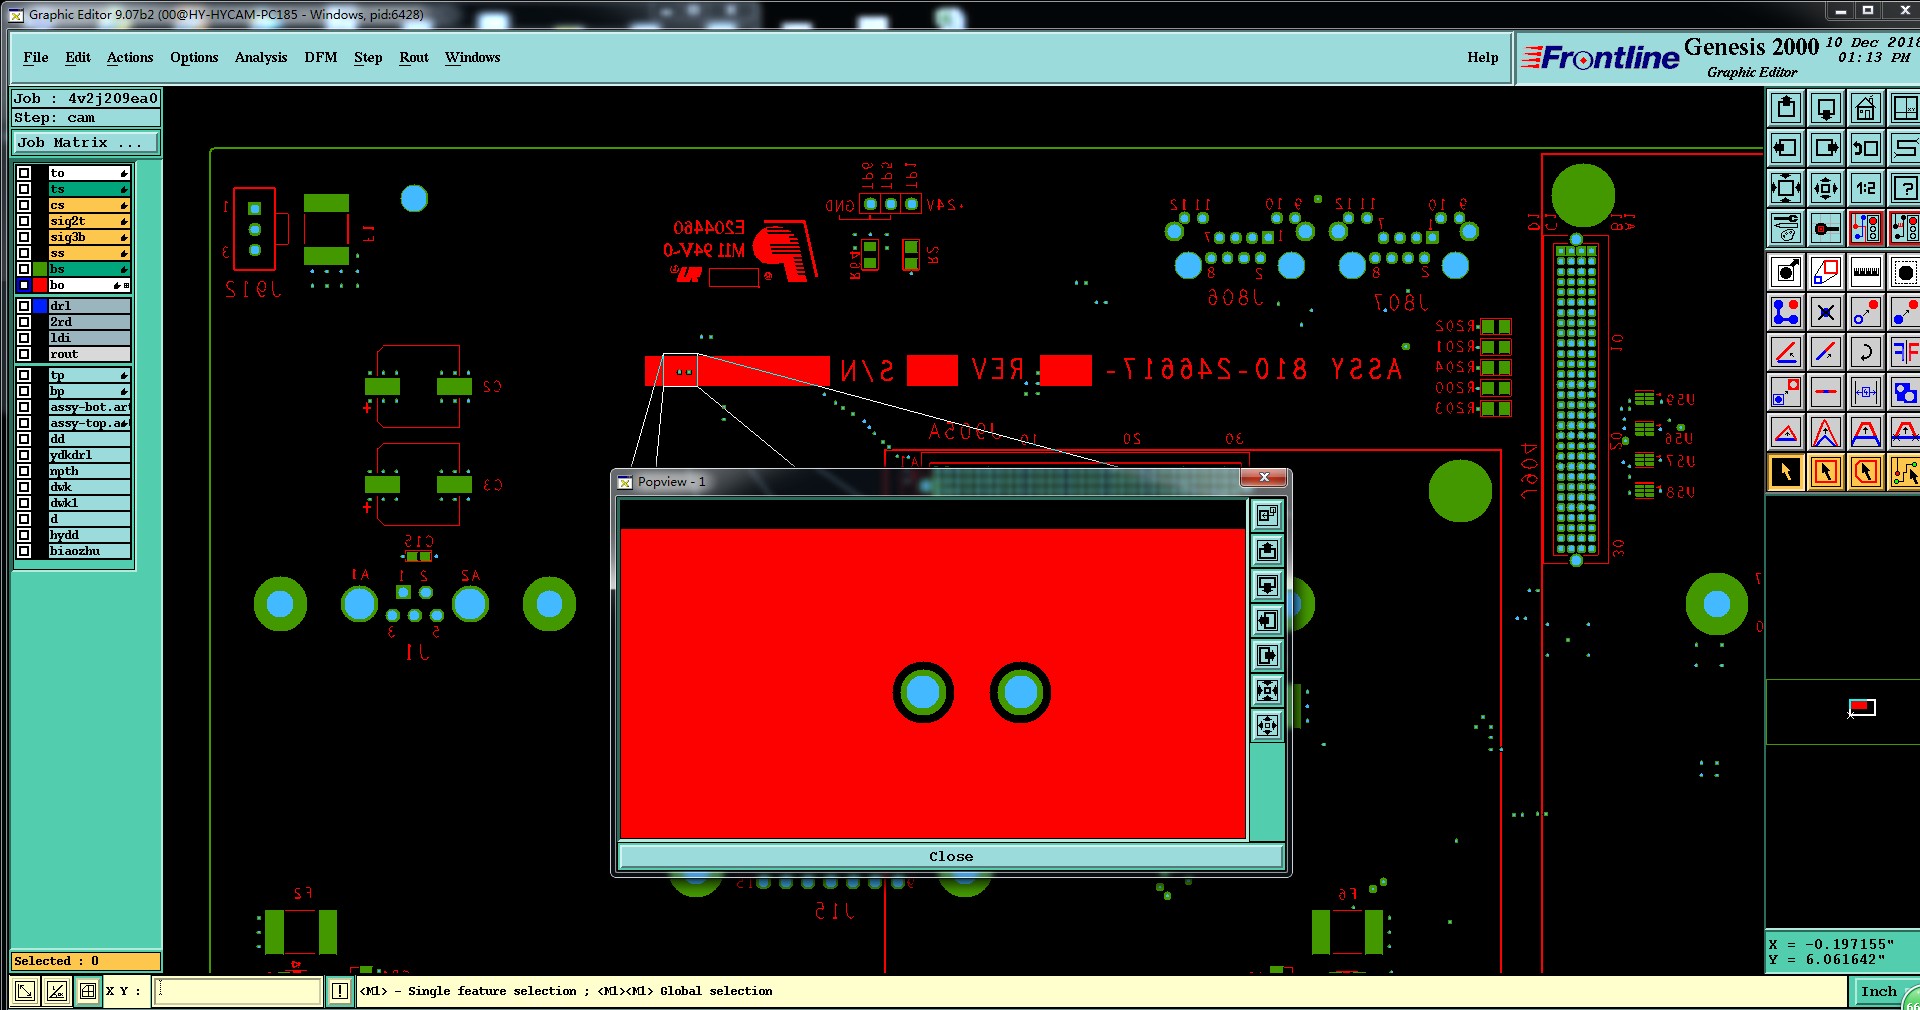
Task: Click the Job Matrix button
Action: pyautogui.click(x=86, y=143)
